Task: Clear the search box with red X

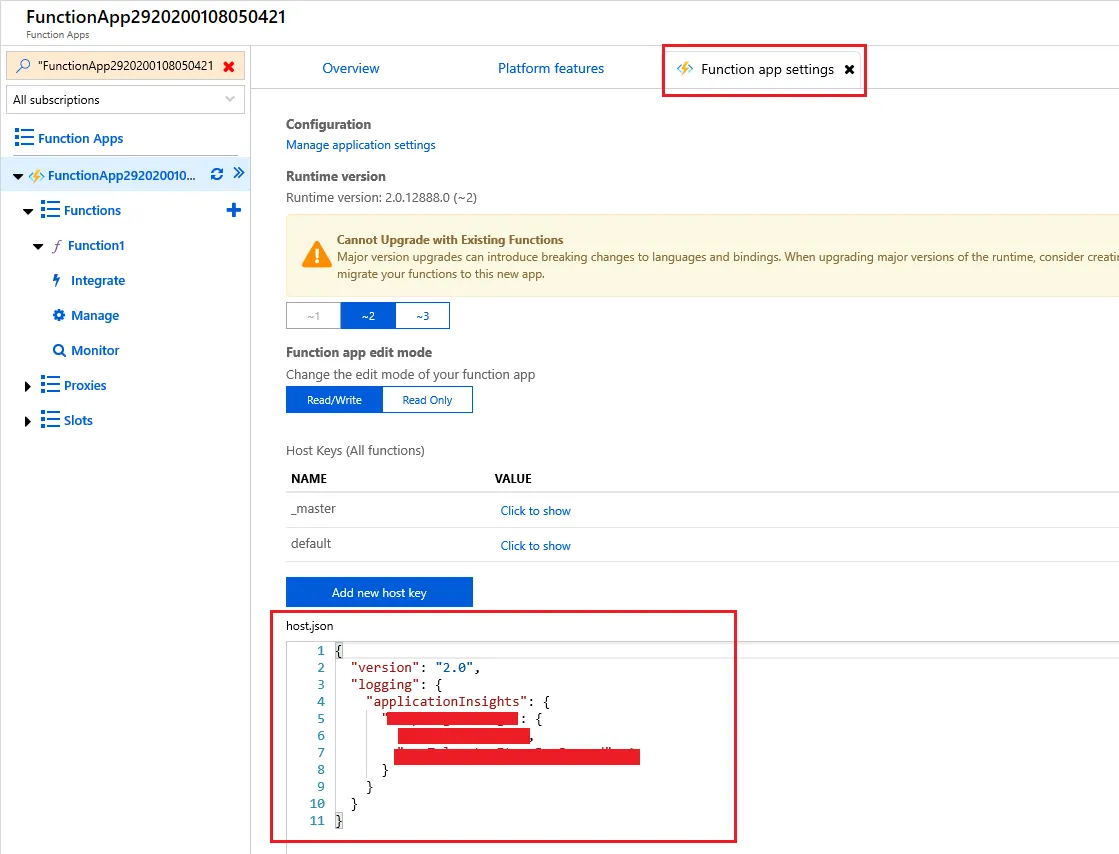Action: (229, 66)
